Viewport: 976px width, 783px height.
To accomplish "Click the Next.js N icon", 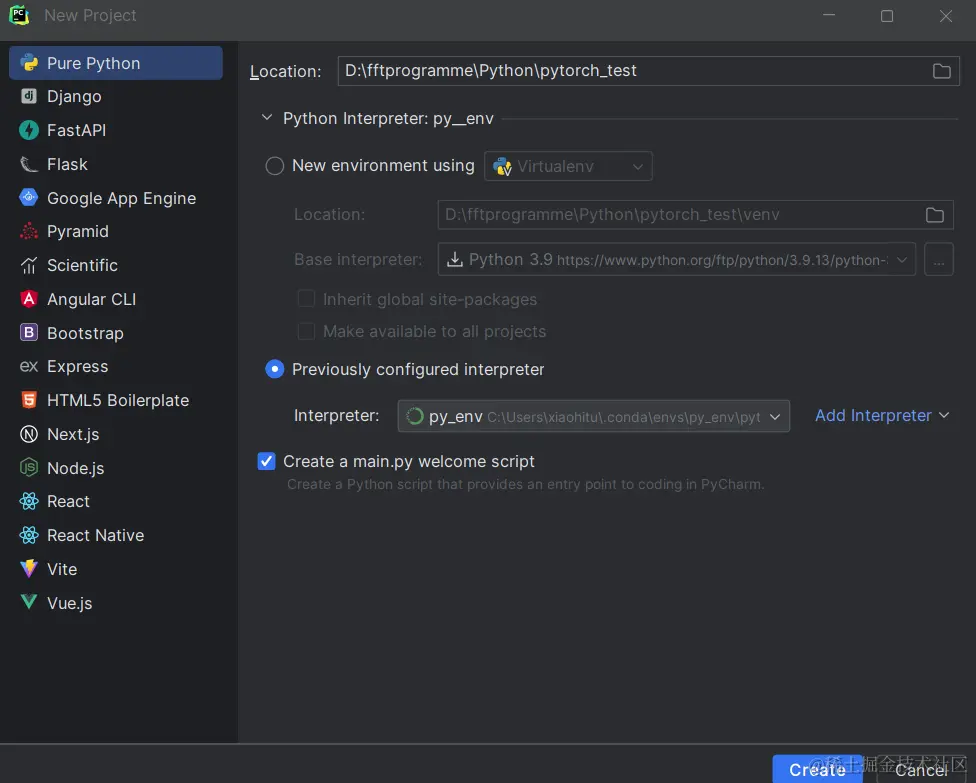I will click(29, 434).
